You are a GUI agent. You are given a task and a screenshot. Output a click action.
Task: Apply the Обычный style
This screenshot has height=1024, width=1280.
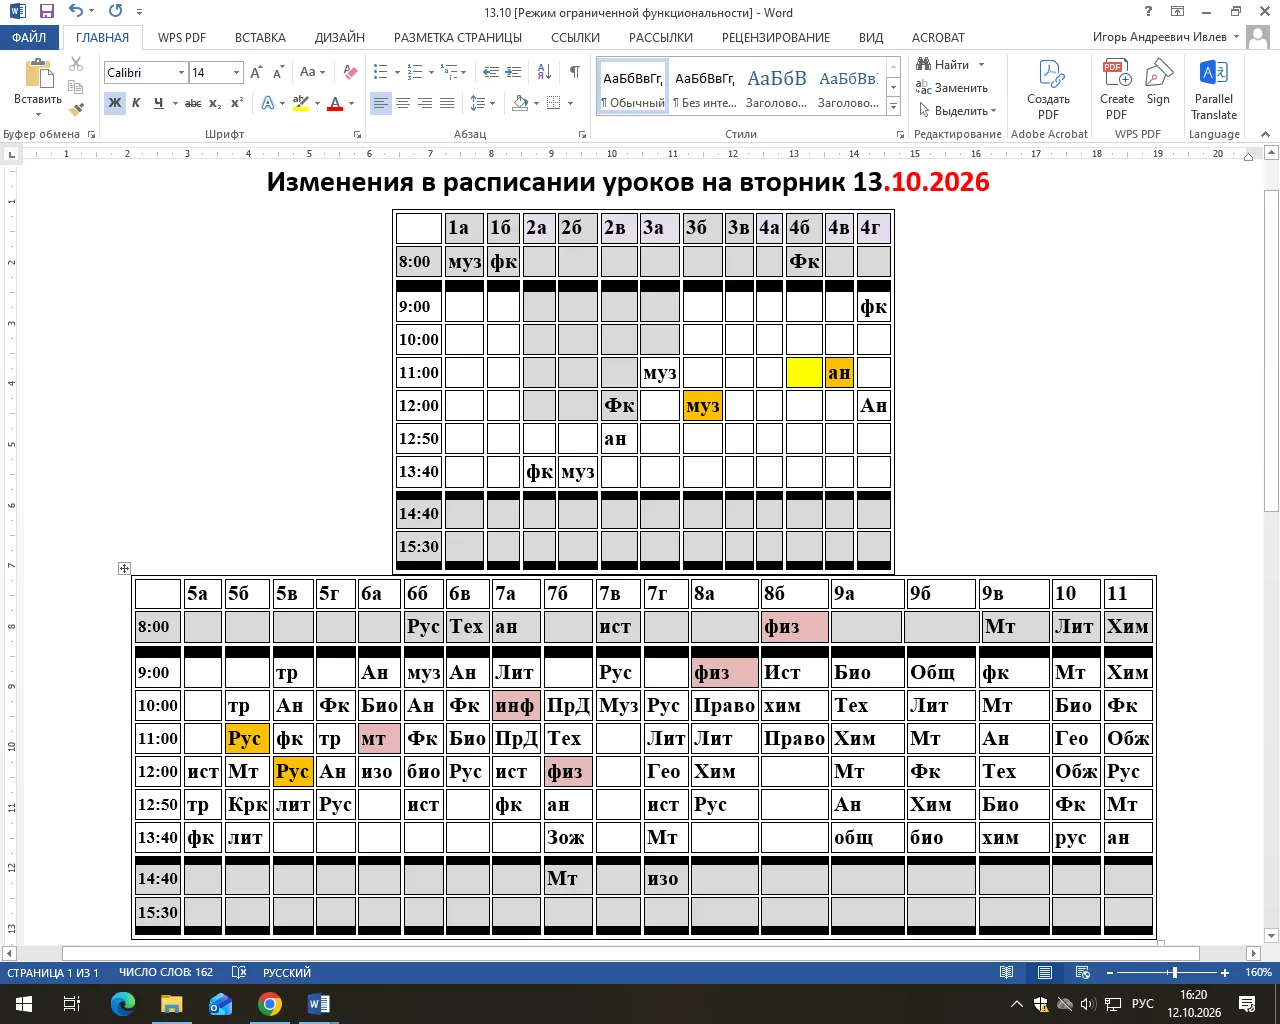click(x=633, y=88)
